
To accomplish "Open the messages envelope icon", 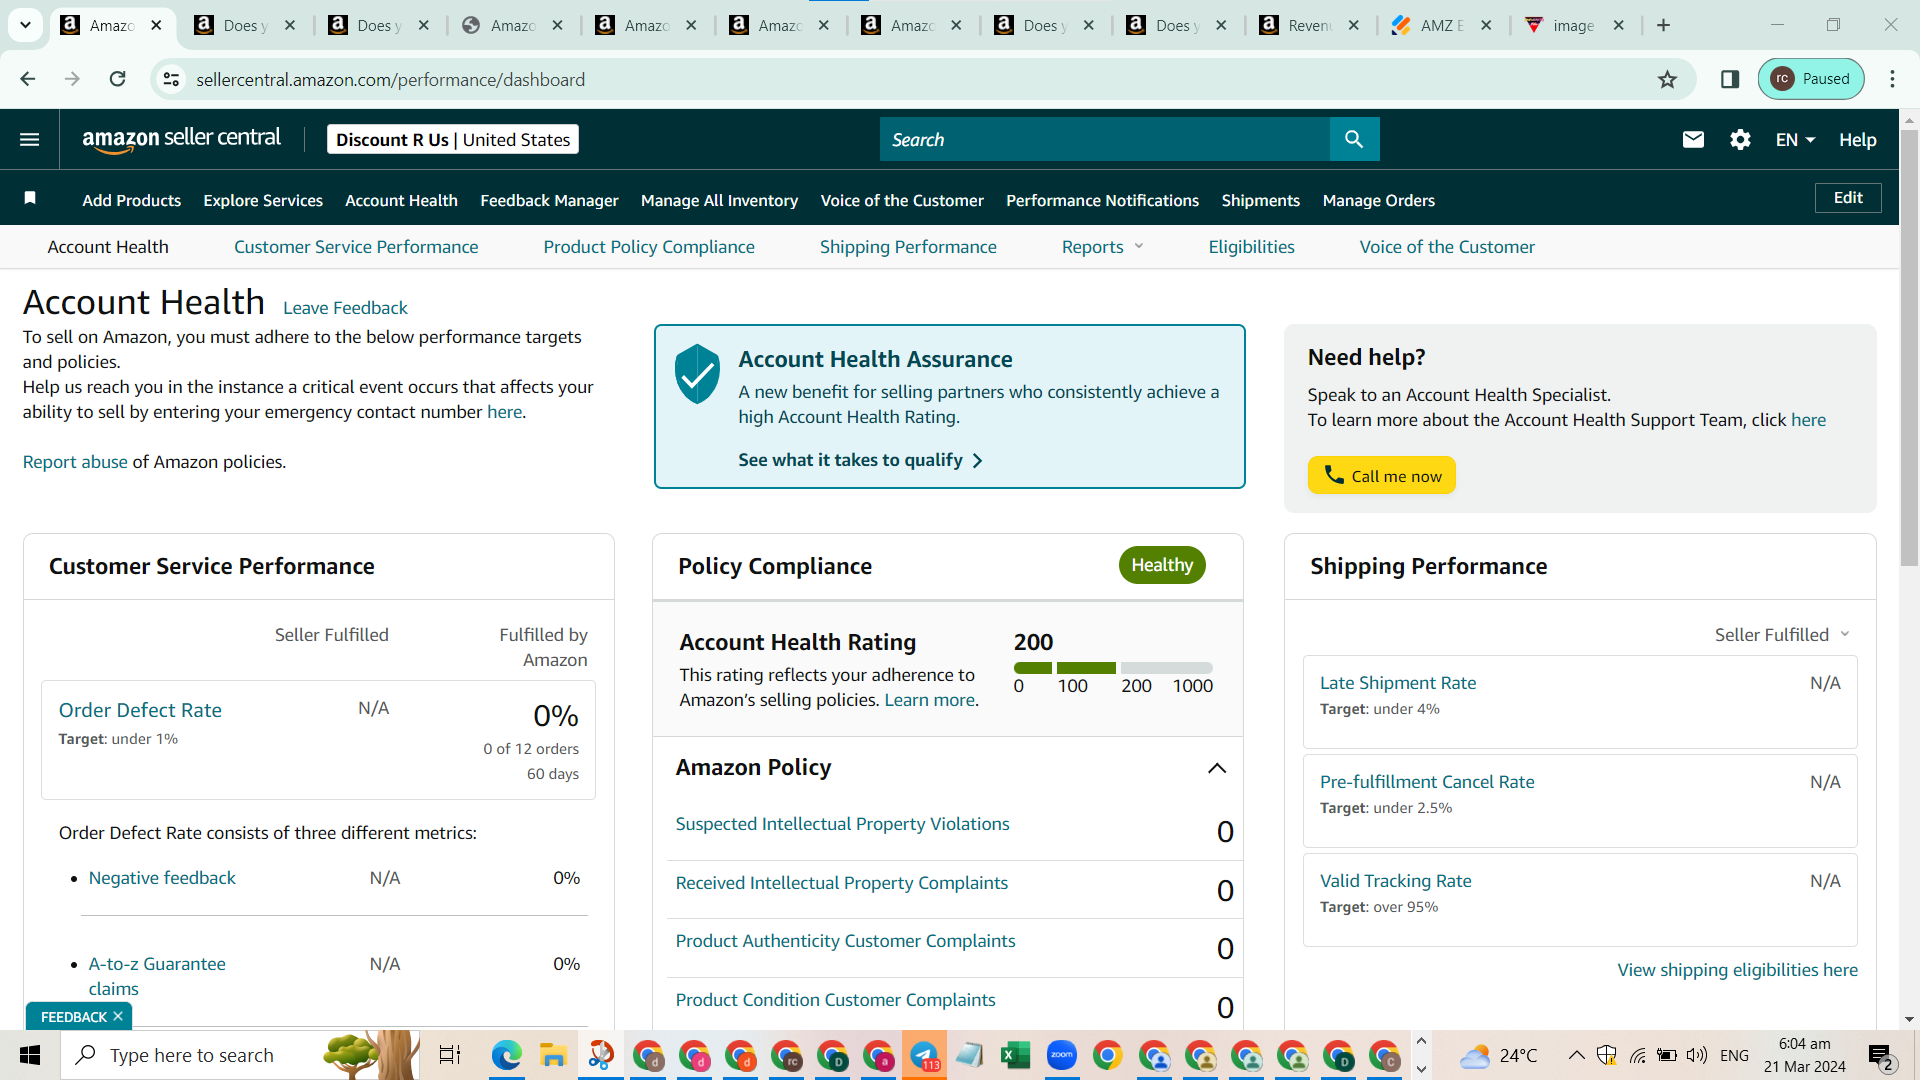I will pyautogui.click(x=1693, y=140).
